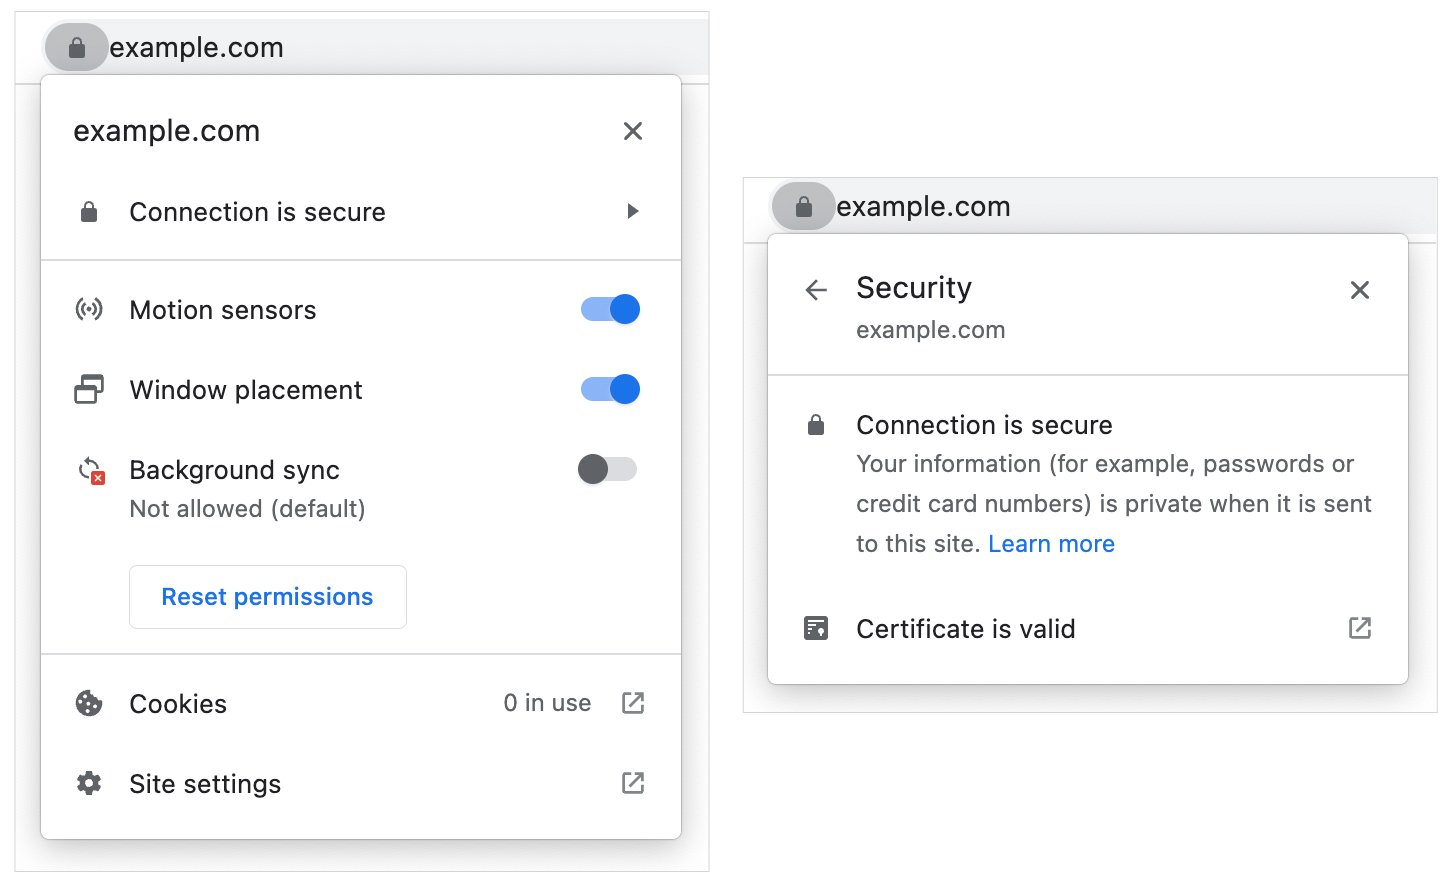Click the '0 in use' cookies count
Screen dimensions: 1451x882
(x=546, y=703)
